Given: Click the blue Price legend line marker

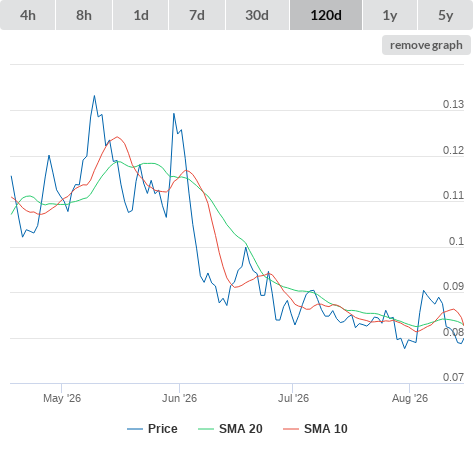Looking at the screenshot, I should click(x=135, y=429).
